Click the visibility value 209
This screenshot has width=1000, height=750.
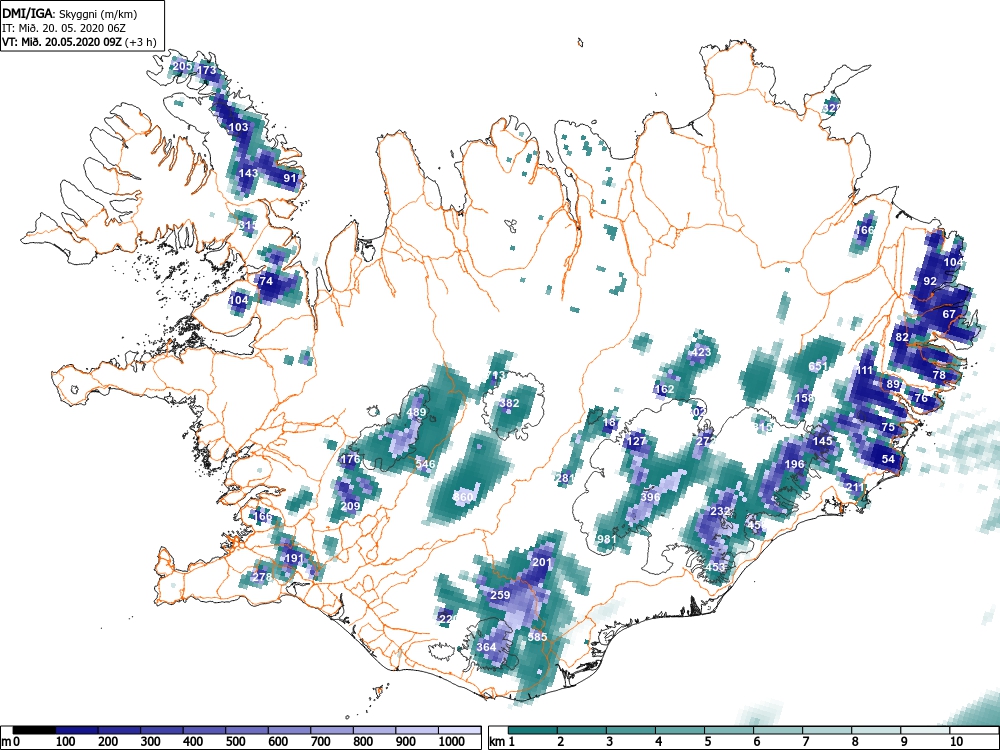click(x=350, y=506)
